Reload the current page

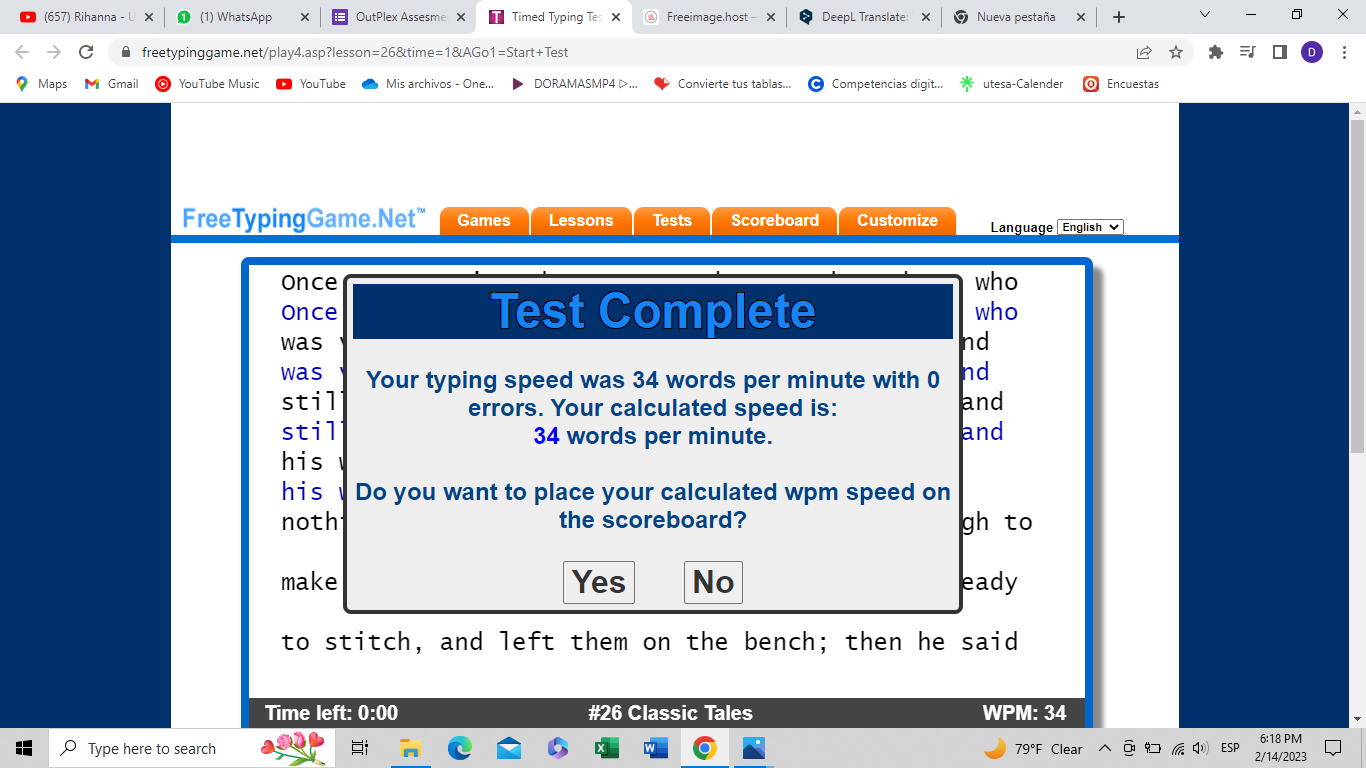click(x=86, y=52)
